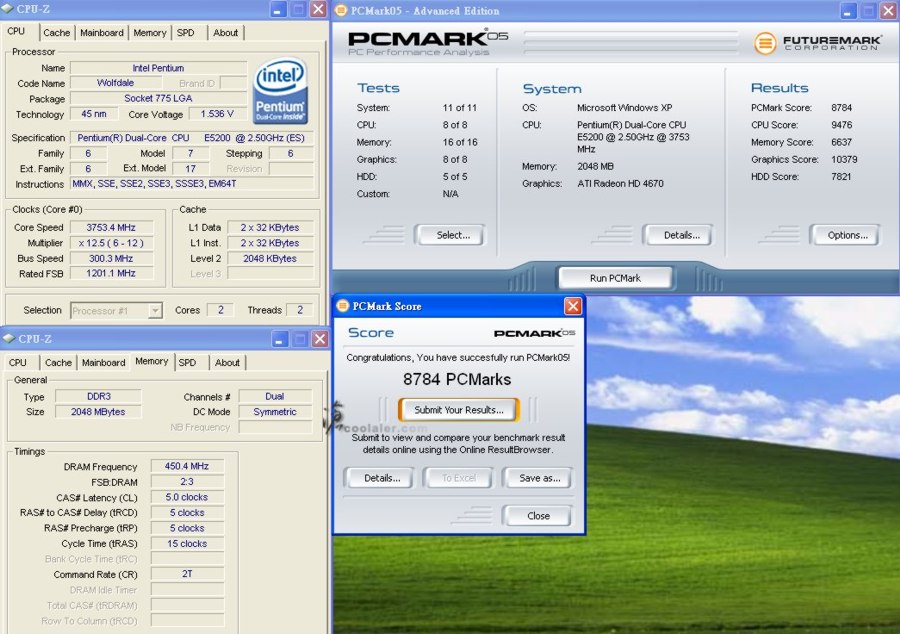Click the Specification field showing E5200 @ 2.50GHz
This screenshot has width=900, height=634.
coord(192,138)
